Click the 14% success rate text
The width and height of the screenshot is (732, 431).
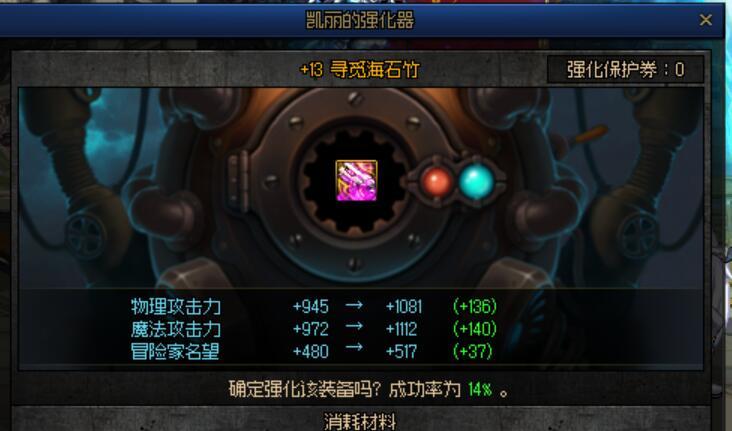[x=480, y=389]
